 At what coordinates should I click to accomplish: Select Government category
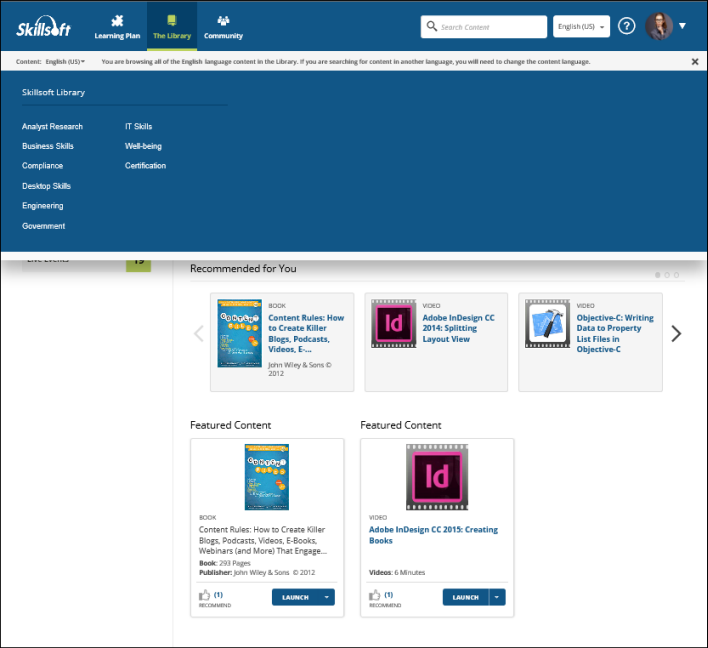[x=43, y=226]
